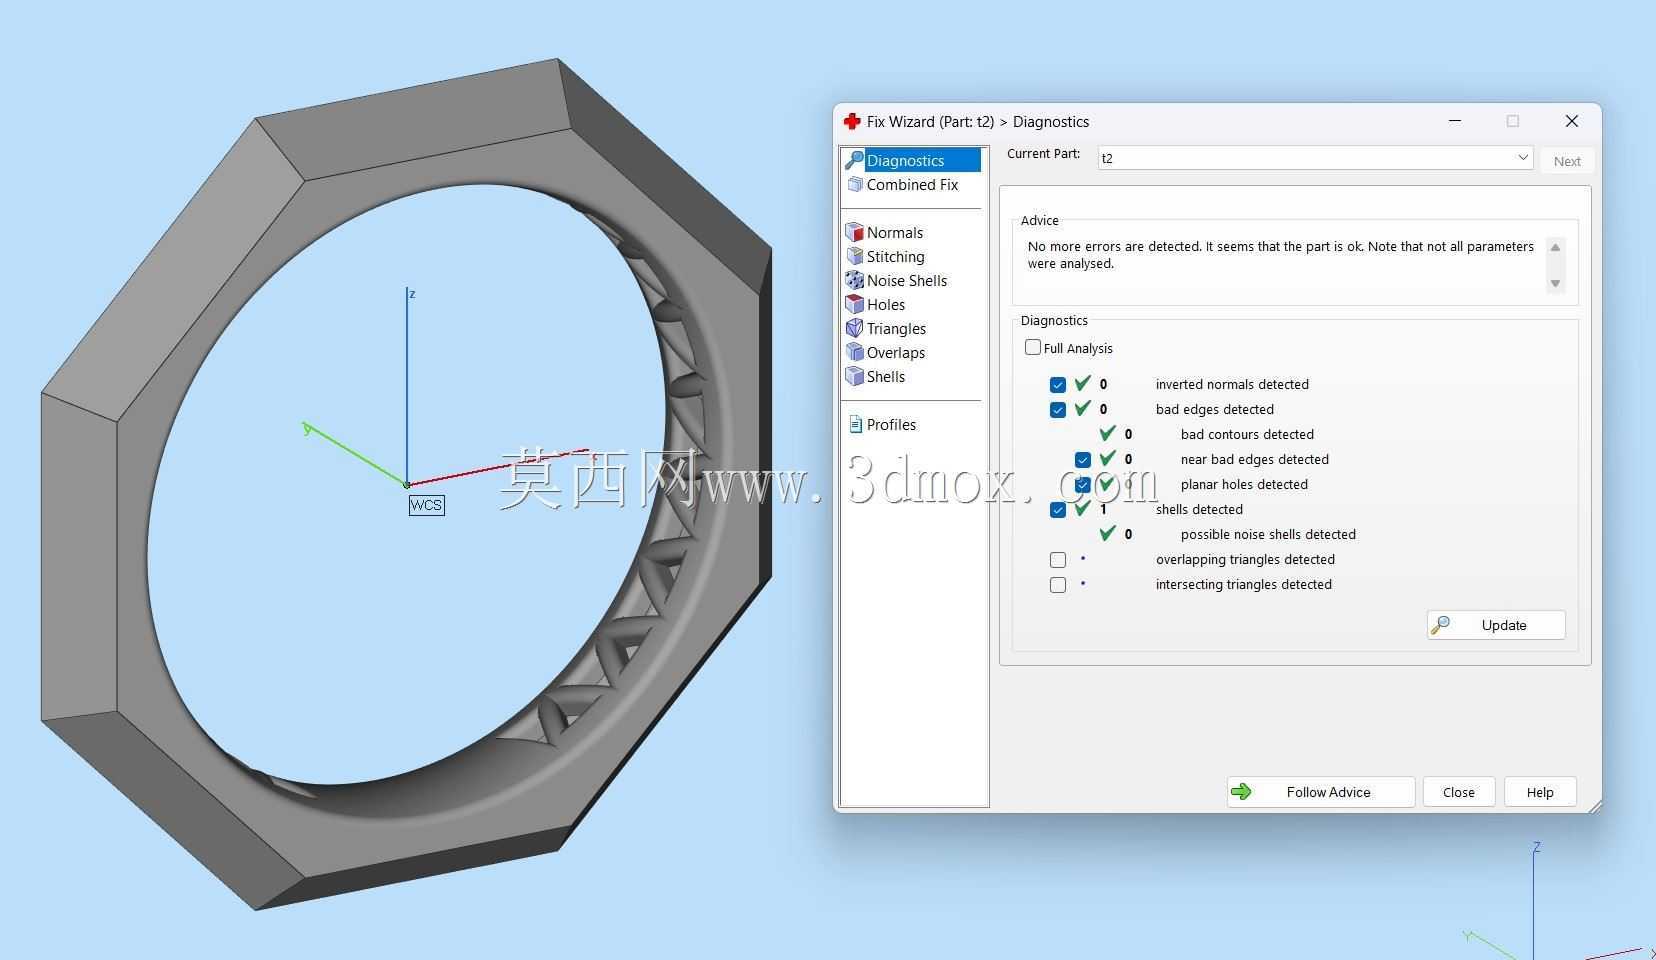The width and height of the screenshot is (1656, 960).
Task: Enable the Full Analysis checkbox
Action: tap(1033, 348)
